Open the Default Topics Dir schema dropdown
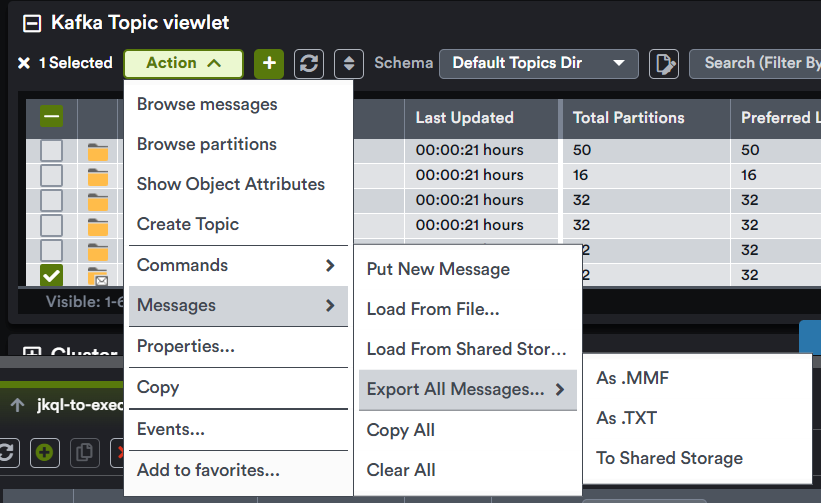The width and height of the screenshot is (821, 503). (x=538, y=63)
